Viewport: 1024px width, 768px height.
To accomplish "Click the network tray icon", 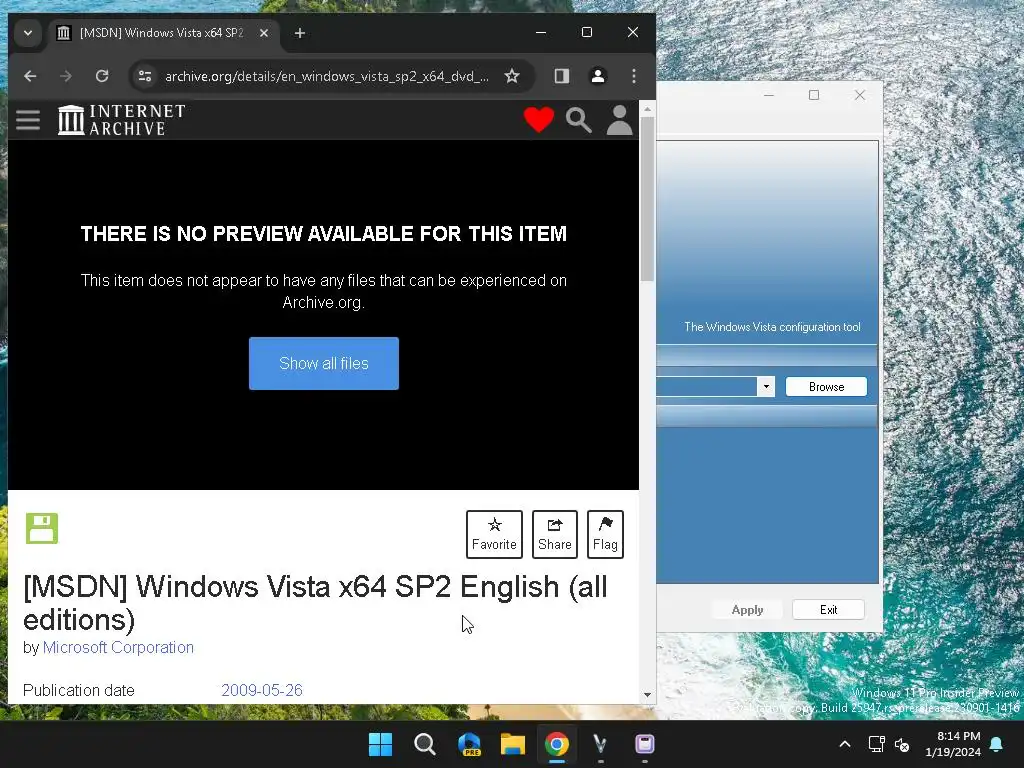I will pyautogui.click(x=876, y=744).
